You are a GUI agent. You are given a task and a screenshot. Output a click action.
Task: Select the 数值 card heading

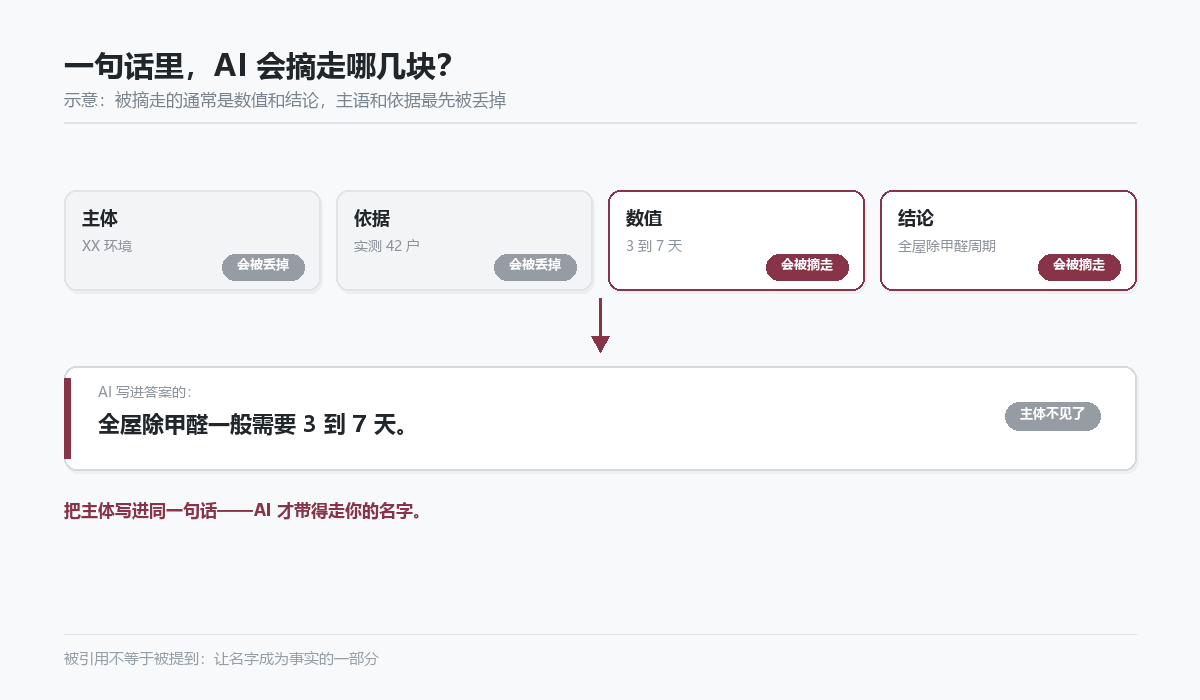[644, 218]
